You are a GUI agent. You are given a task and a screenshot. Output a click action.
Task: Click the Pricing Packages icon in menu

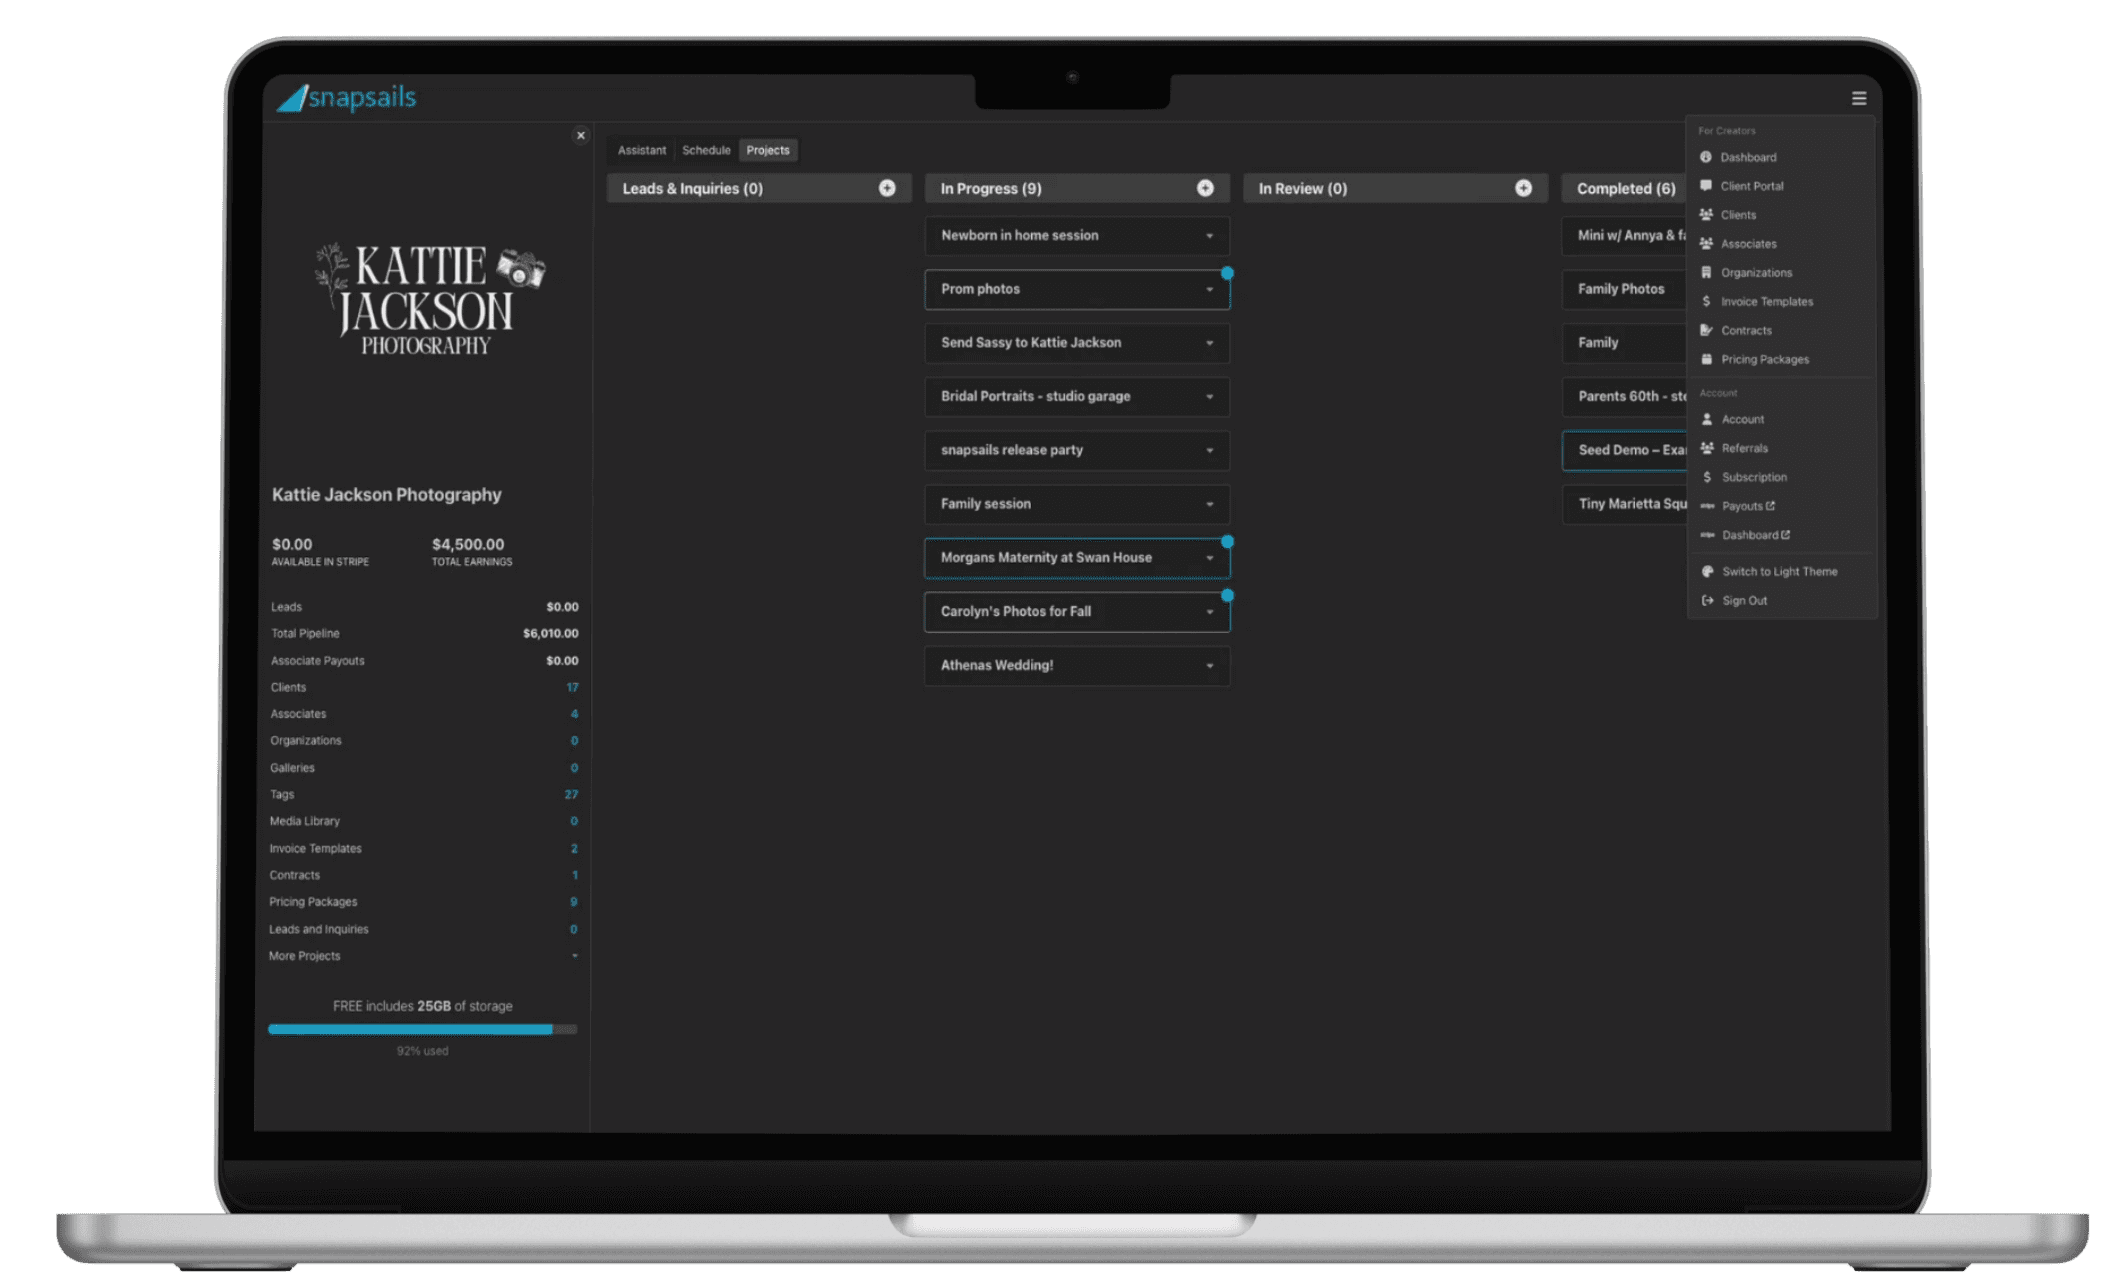coord(1706,359)
